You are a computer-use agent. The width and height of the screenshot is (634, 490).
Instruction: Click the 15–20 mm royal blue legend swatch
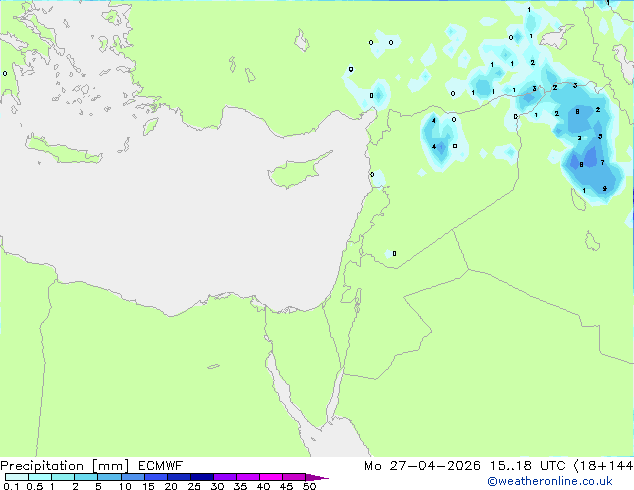(156, 477)
